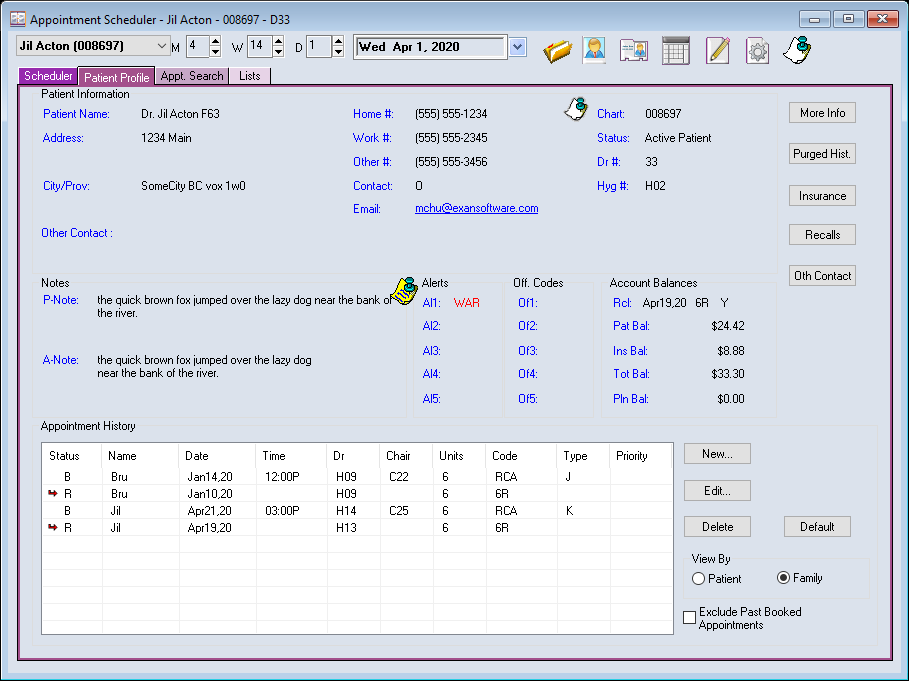Screen dimensions: 909x681
Task: Open the Appt. Search tab
Action: (x=192, y=76)
